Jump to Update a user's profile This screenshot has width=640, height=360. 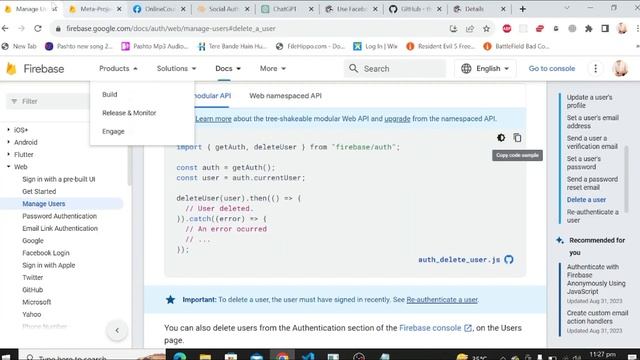[589, 101]
